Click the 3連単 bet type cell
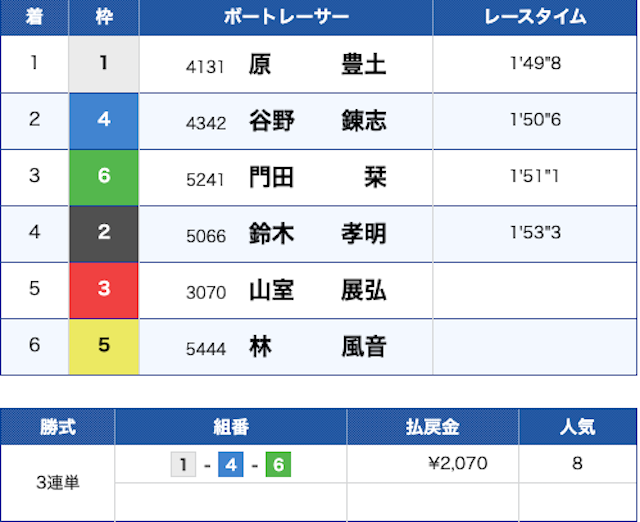 tap(58, 482)
